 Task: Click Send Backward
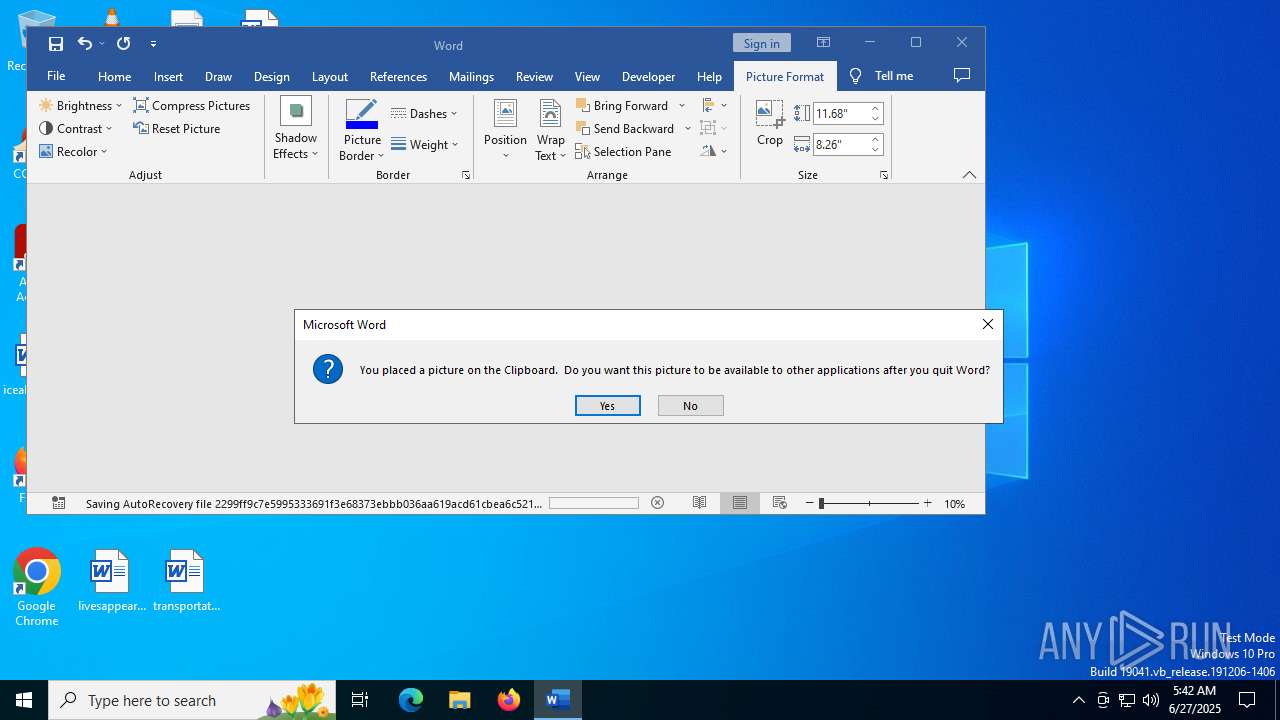tap(625, 128)
